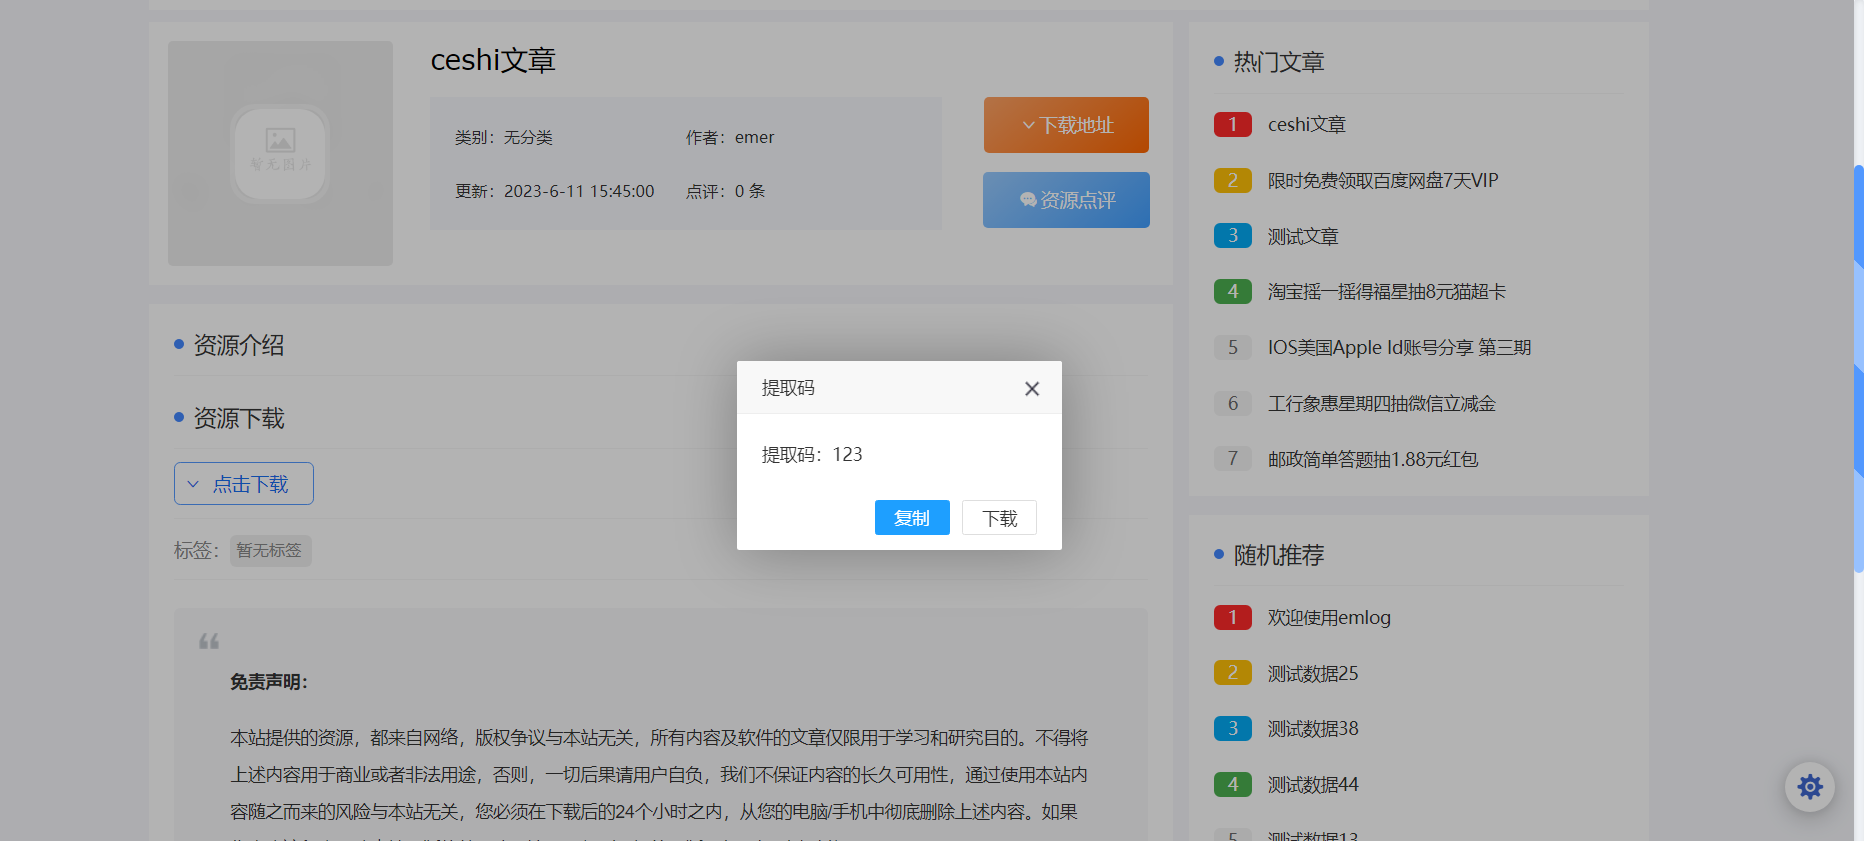Open 测试数据25 in random recommendations

1312,674
